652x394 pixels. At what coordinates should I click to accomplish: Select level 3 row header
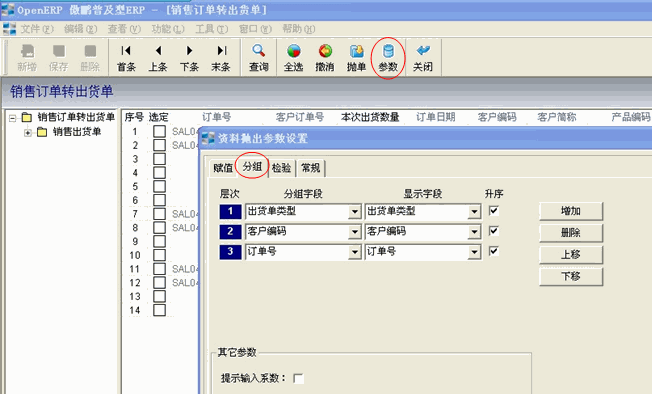pyautogui.click(x=230, y=252)
